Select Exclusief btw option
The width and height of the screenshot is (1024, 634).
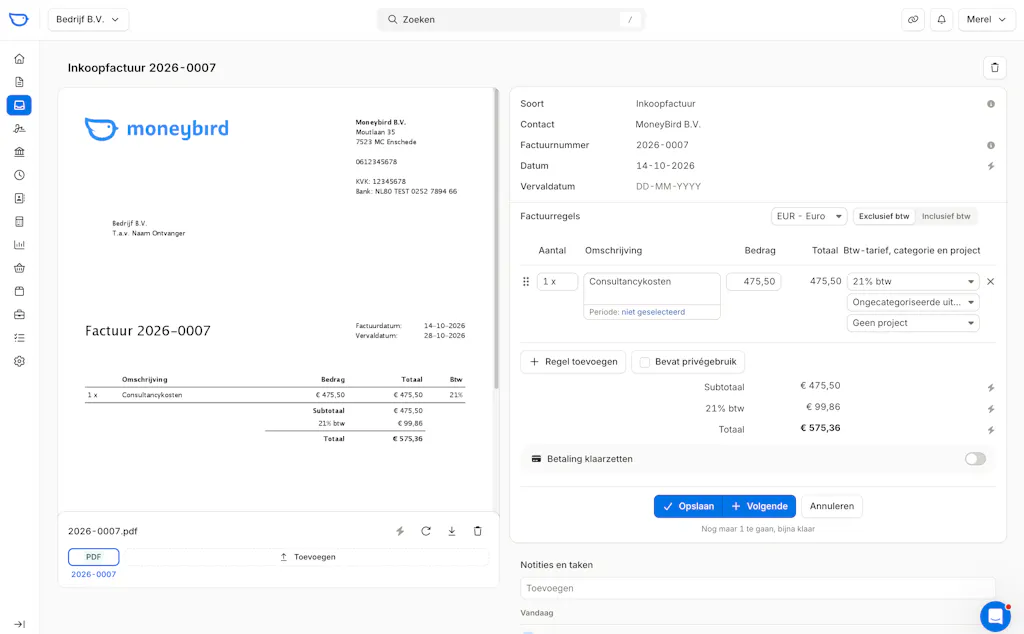click(x=884, y=216)
